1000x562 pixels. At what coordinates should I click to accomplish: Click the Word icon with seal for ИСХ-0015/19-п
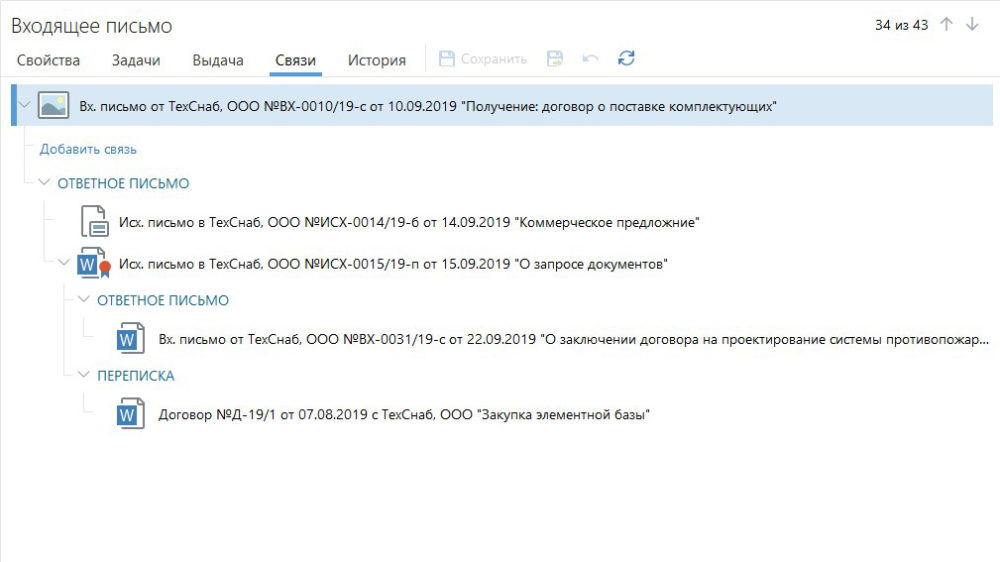(92, 265)
